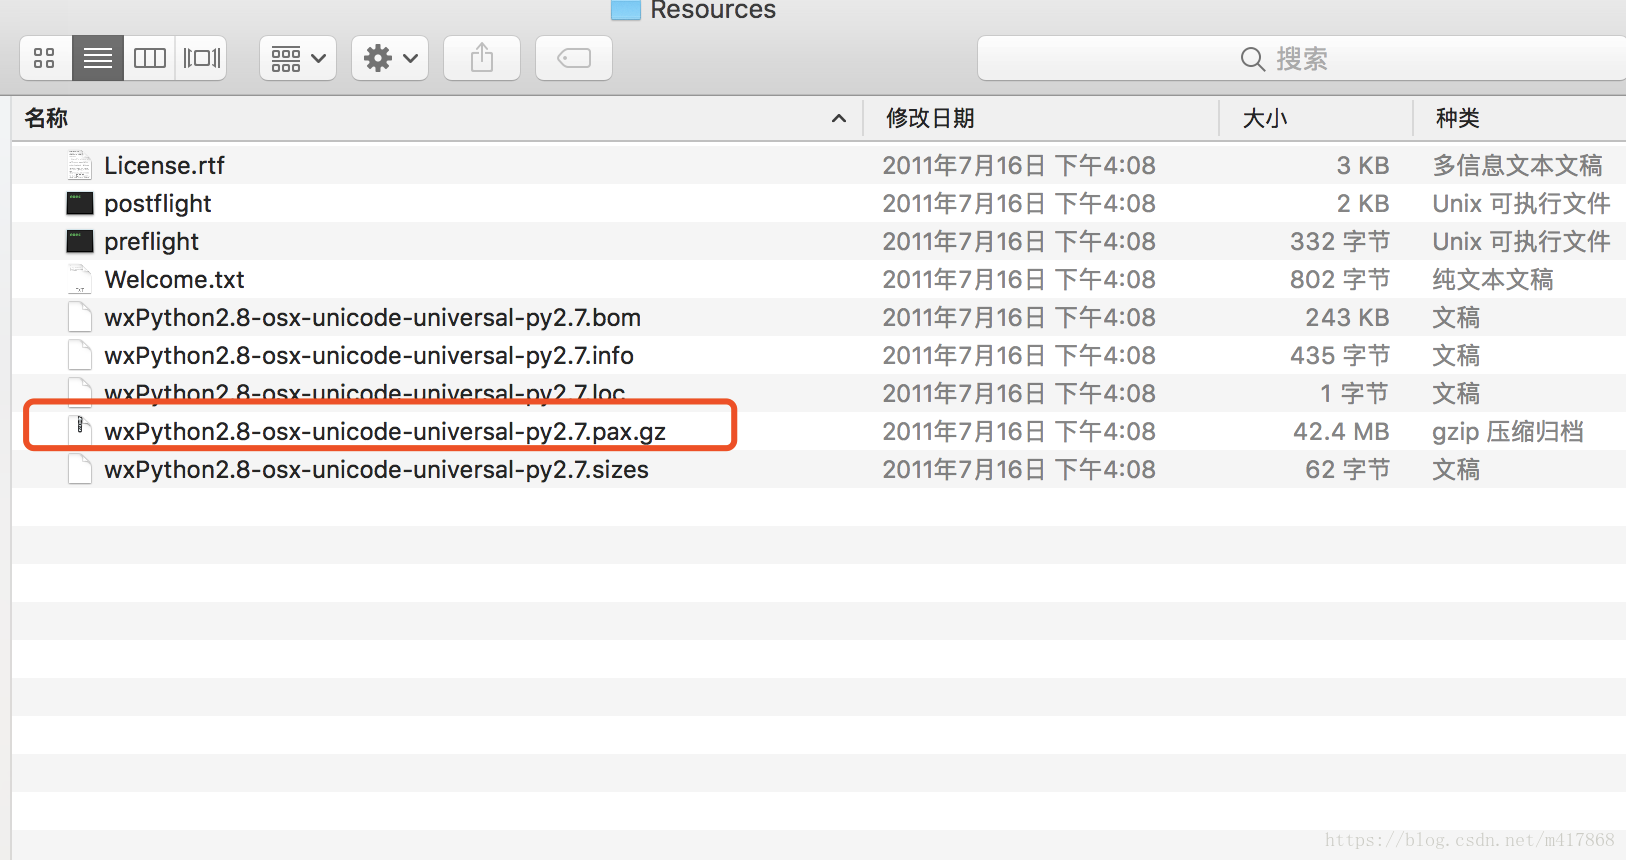Click Unix 可执行文件 kind in postflight row
The image size is (1626, 860).
[x=1521, y=203]
